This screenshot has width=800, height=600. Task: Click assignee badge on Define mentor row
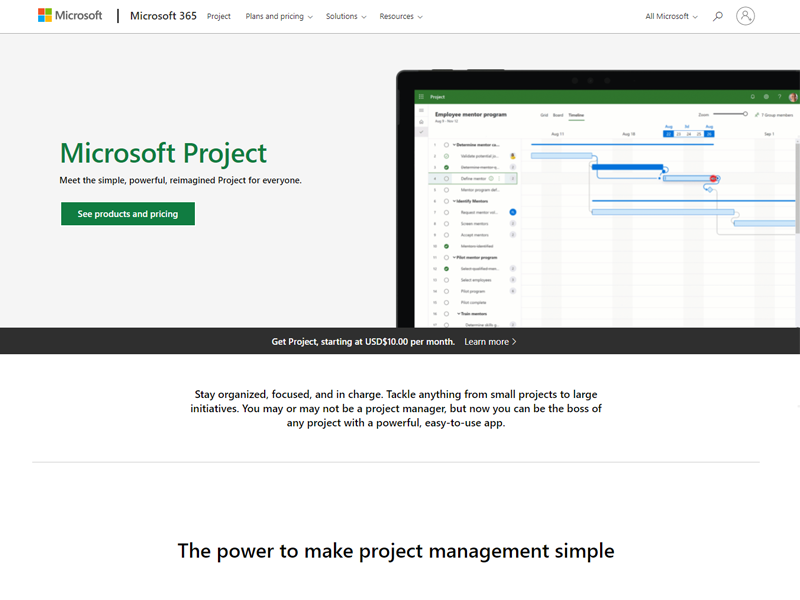[x=513, y=179]
